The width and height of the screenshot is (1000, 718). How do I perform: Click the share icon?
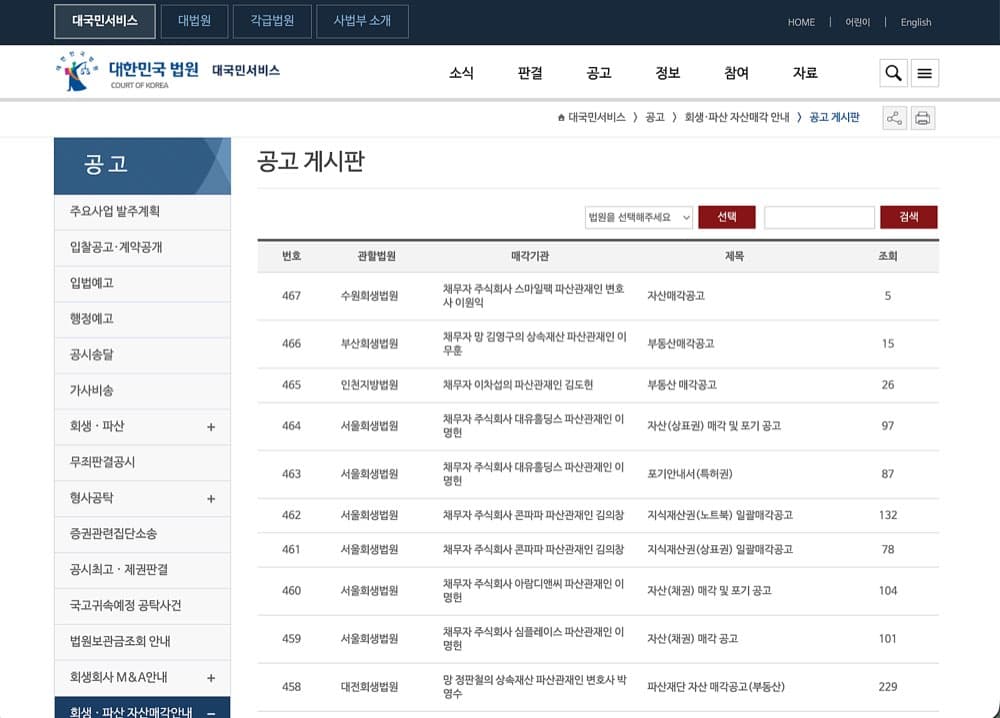coord(895,118)
